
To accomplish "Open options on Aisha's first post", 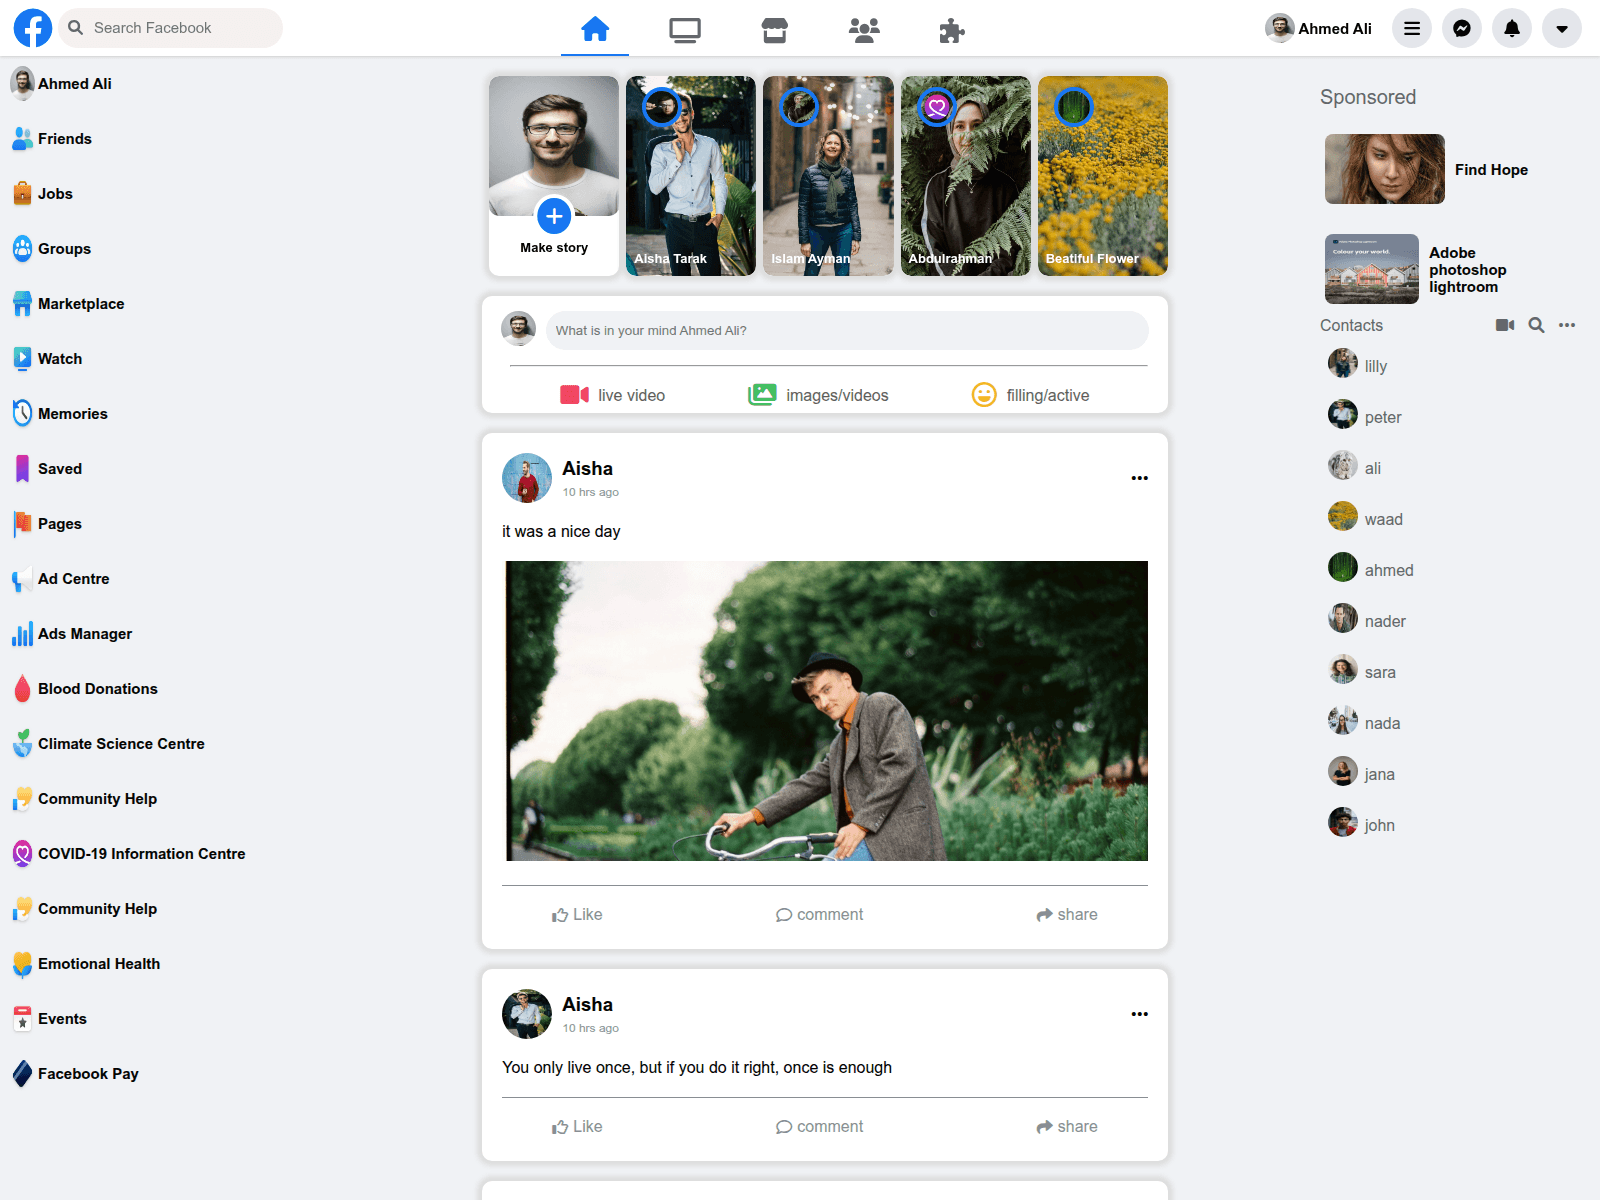I will point(1139,478).
